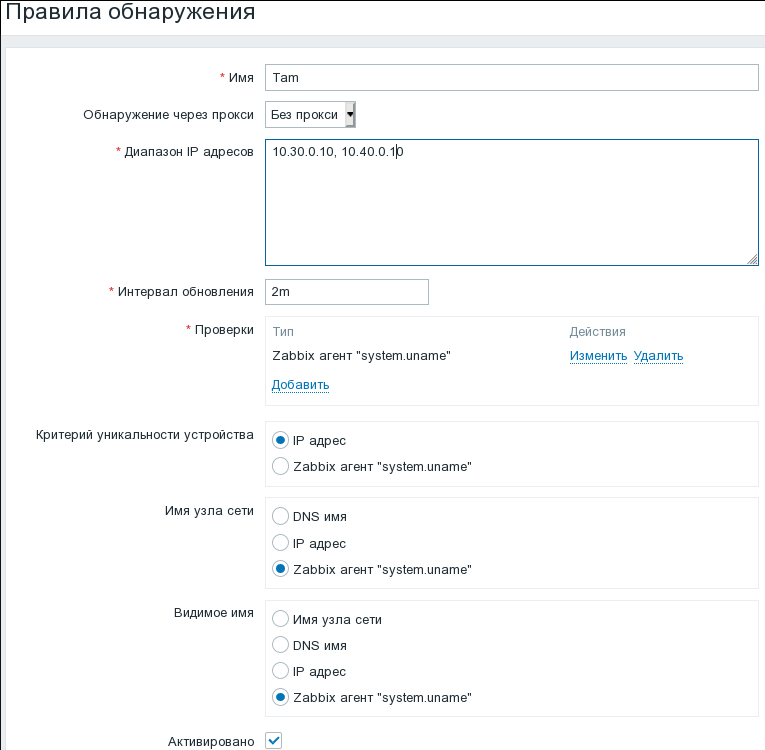The height and width of the screenshot is (750, 765).
Task: Click dropdown arrow next to Без прокси
Action: [x=350, y=115]
